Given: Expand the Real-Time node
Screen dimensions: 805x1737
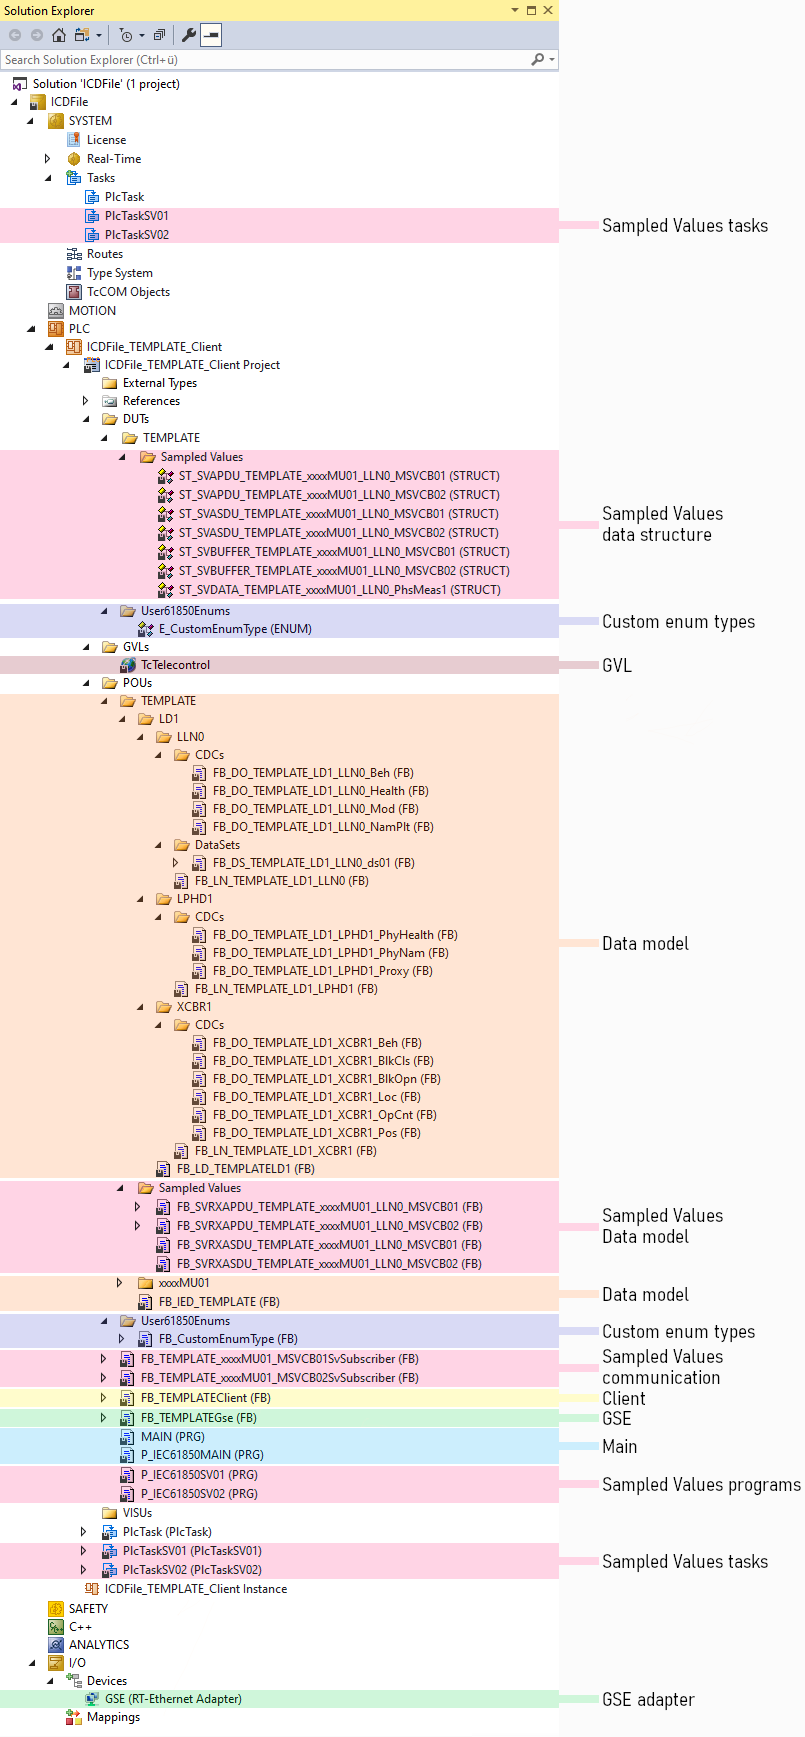Looking at the screenshot, I should pyautogui.click(x=48, y=159).
